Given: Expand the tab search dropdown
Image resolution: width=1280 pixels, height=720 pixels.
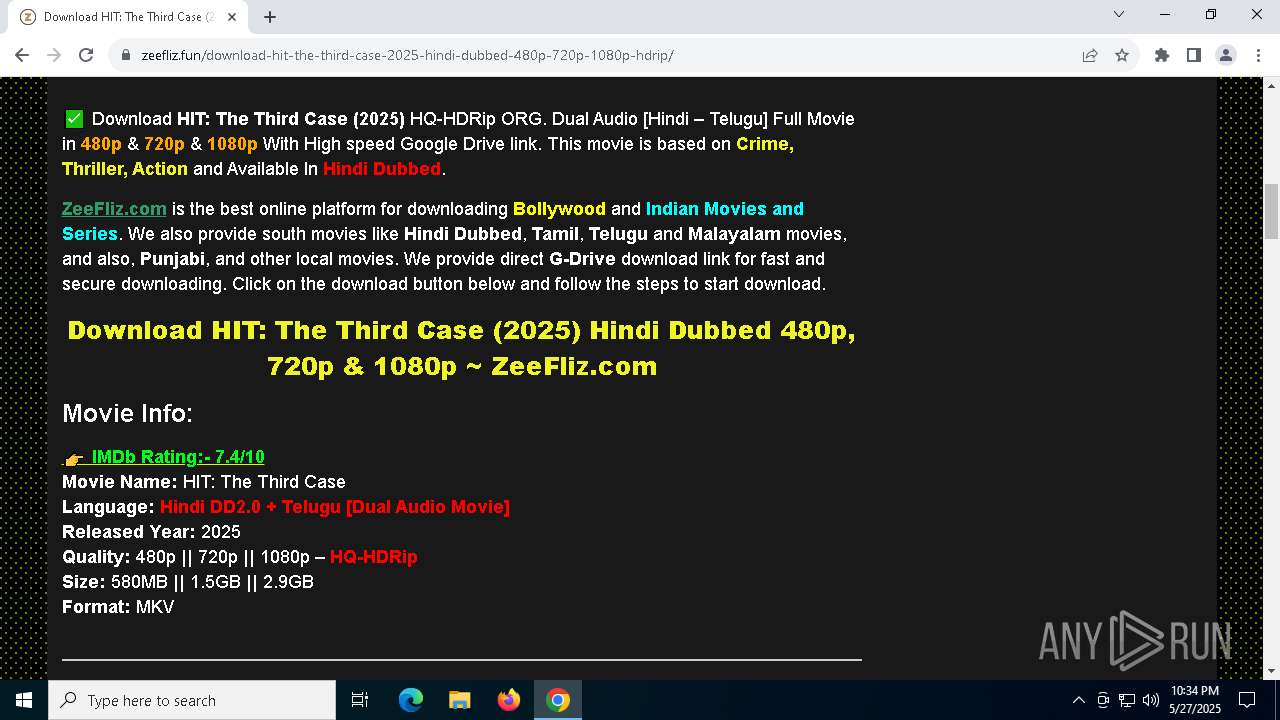Looking at the screenshot, I should pos(1119,14).
